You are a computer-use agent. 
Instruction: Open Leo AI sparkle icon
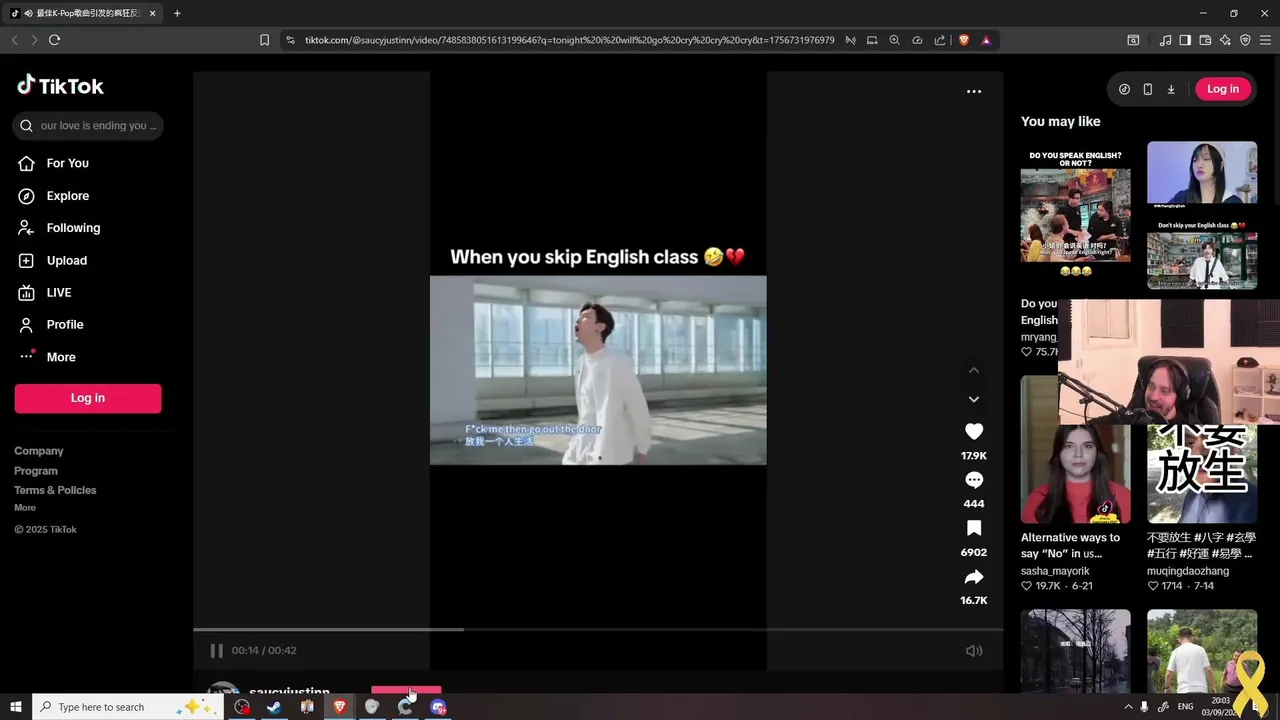[x=1225, y=40]
